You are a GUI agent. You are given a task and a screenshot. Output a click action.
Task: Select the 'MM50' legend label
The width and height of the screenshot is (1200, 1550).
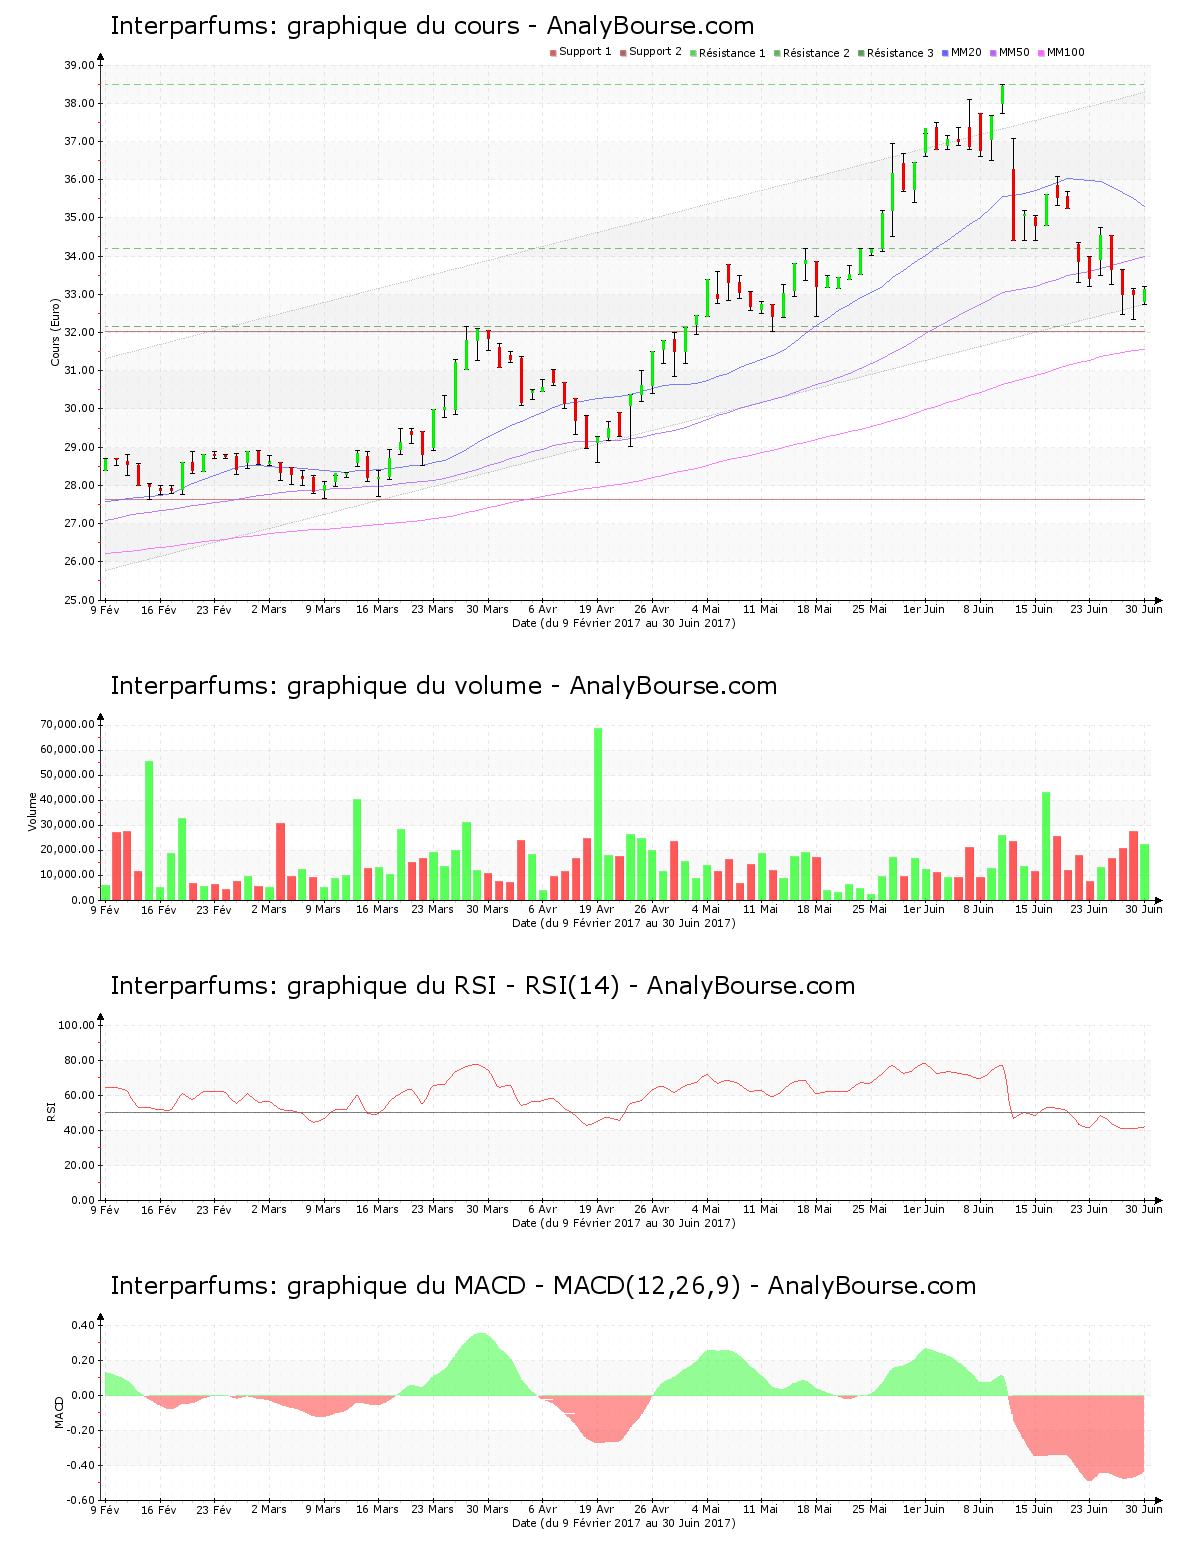[x=1014, y=52]
